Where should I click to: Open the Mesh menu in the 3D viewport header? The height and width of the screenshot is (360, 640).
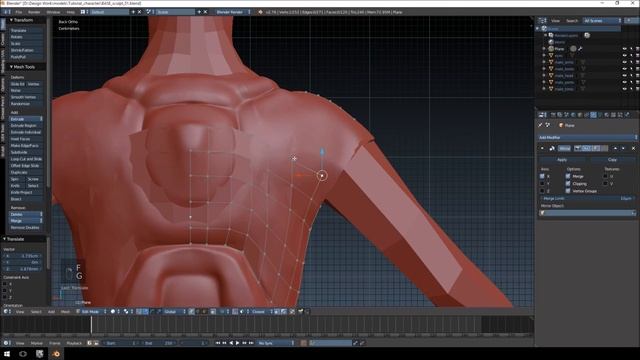coord(65,312)
